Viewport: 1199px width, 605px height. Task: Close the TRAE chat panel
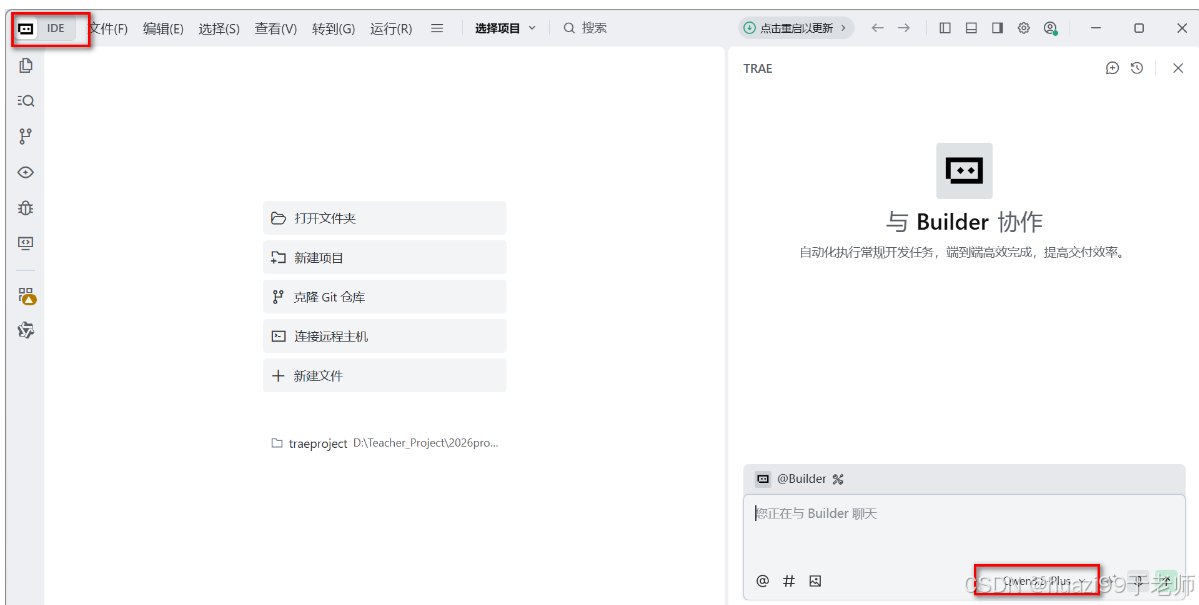tap(1178, 68)
